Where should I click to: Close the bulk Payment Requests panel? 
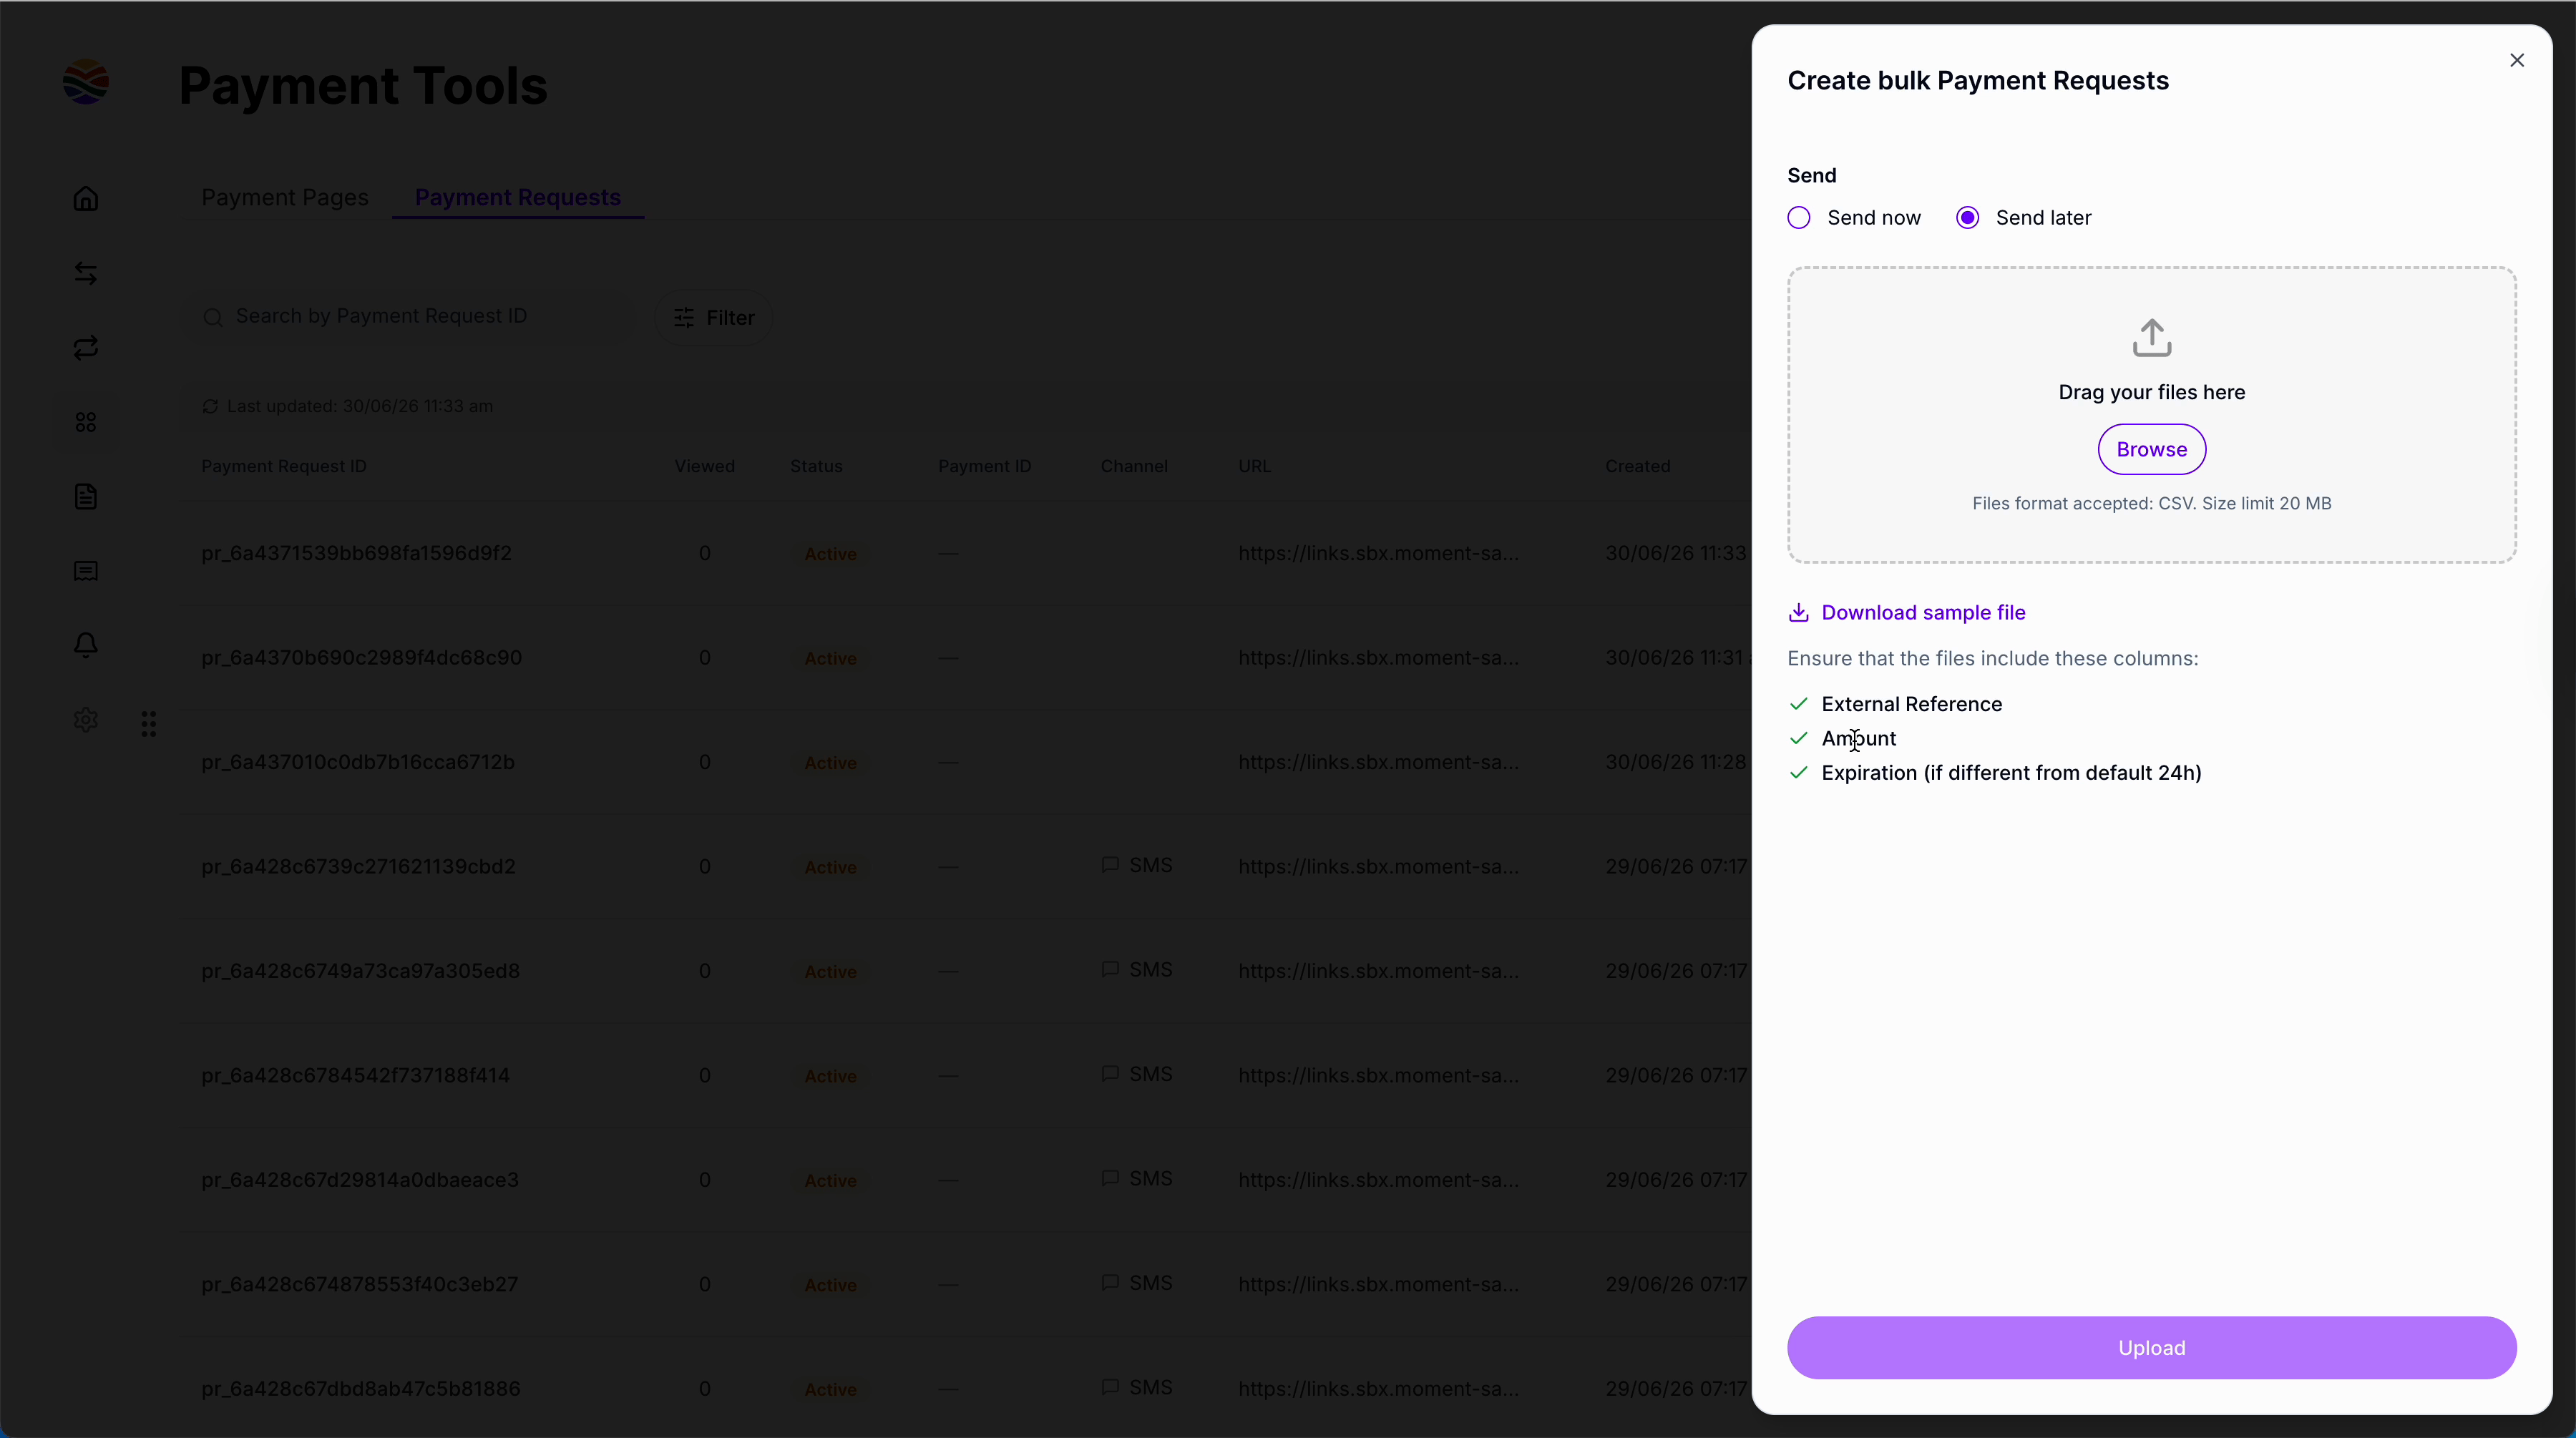(x=2516, y=60)
